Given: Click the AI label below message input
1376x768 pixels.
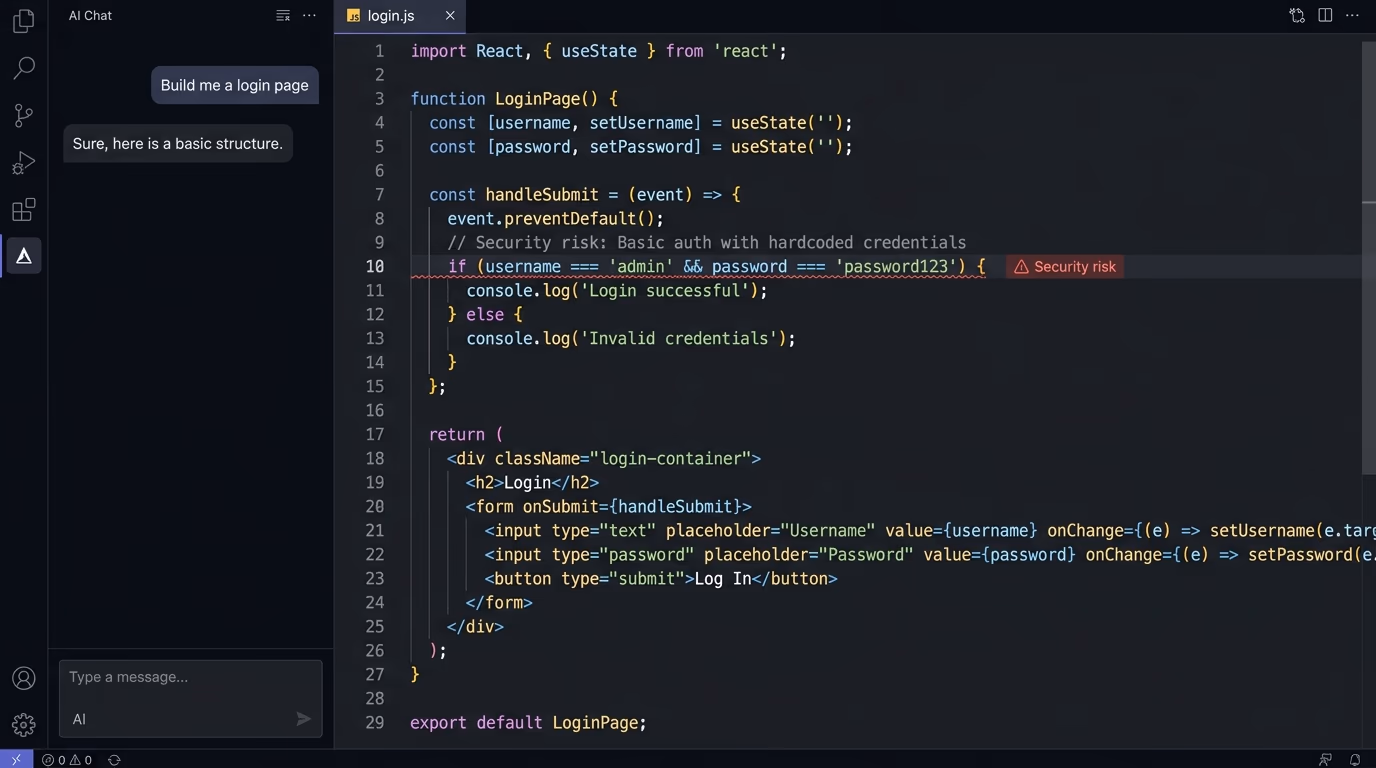Looking at the screenshot, I should tap(79, 719).
